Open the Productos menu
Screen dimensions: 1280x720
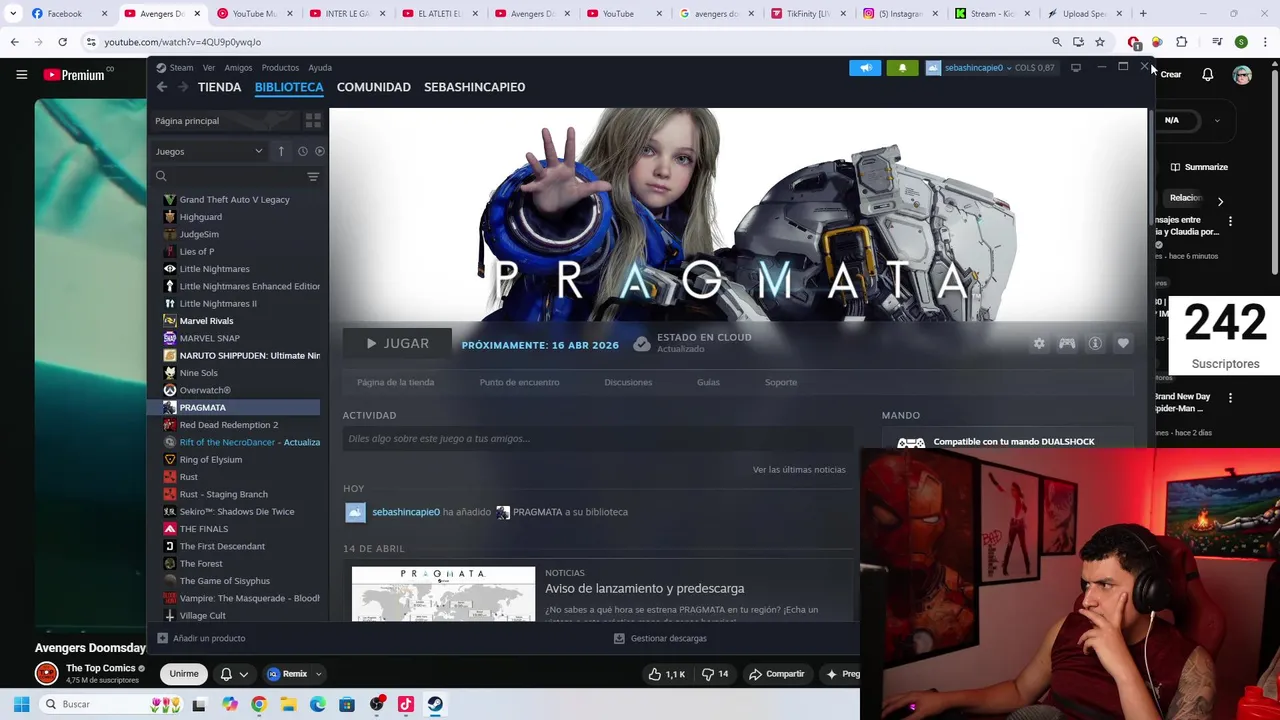coord(280,68)
